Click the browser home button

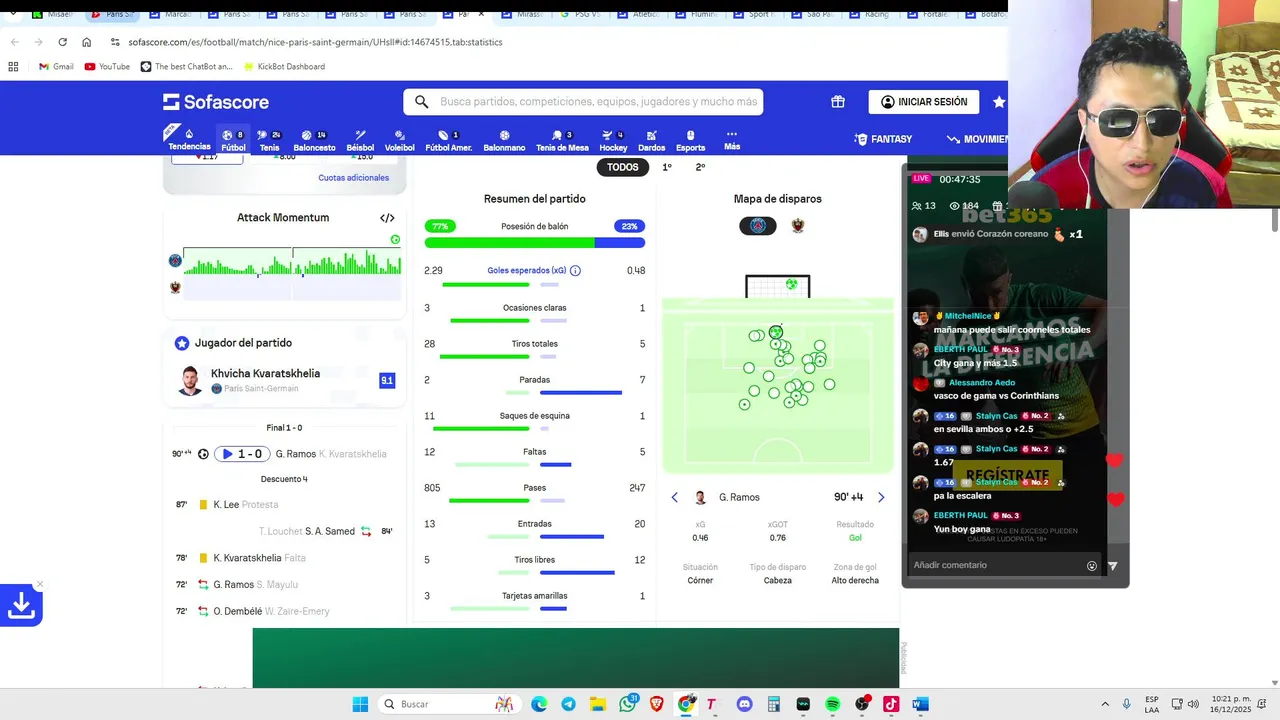[x=86, y=42]
